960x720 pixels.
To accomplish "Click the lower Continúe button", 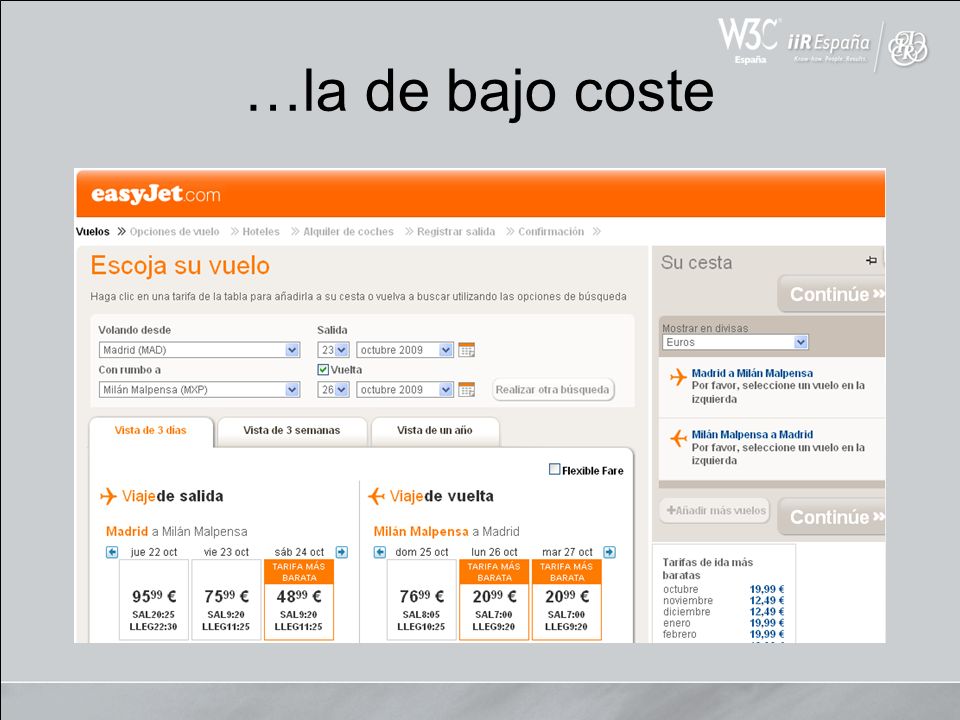I will pyautogui.click(x=832, y=517).
